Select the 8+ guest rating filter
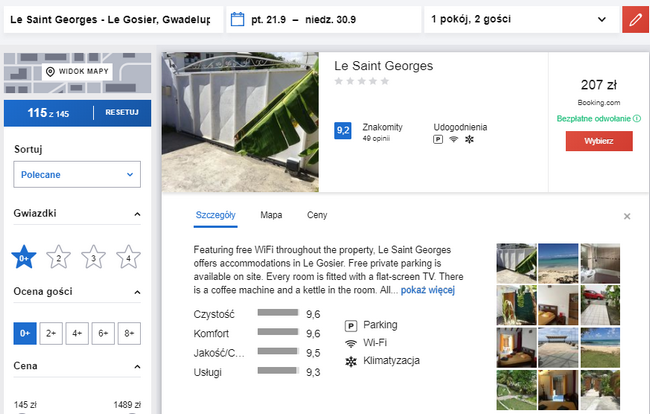 [x=129, y=333]
